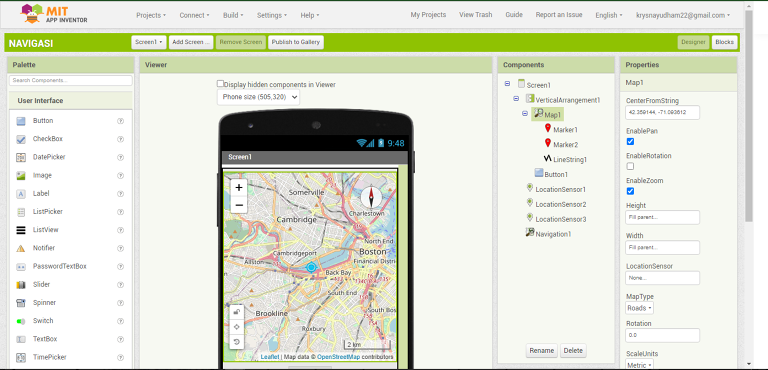Click the map zoom out minus button

239,205
